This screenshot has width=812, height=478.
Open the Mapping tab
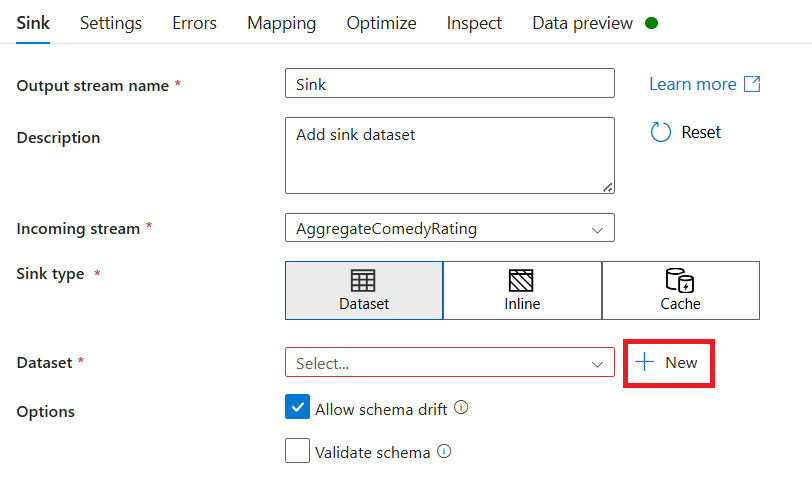click(x=281, y=22)
